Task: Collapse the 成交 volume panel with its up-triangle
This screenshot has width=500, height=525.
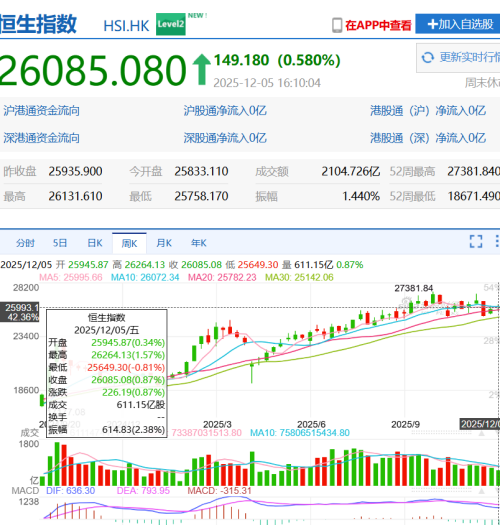Action: pyautogui.click(x=482, y=434)
